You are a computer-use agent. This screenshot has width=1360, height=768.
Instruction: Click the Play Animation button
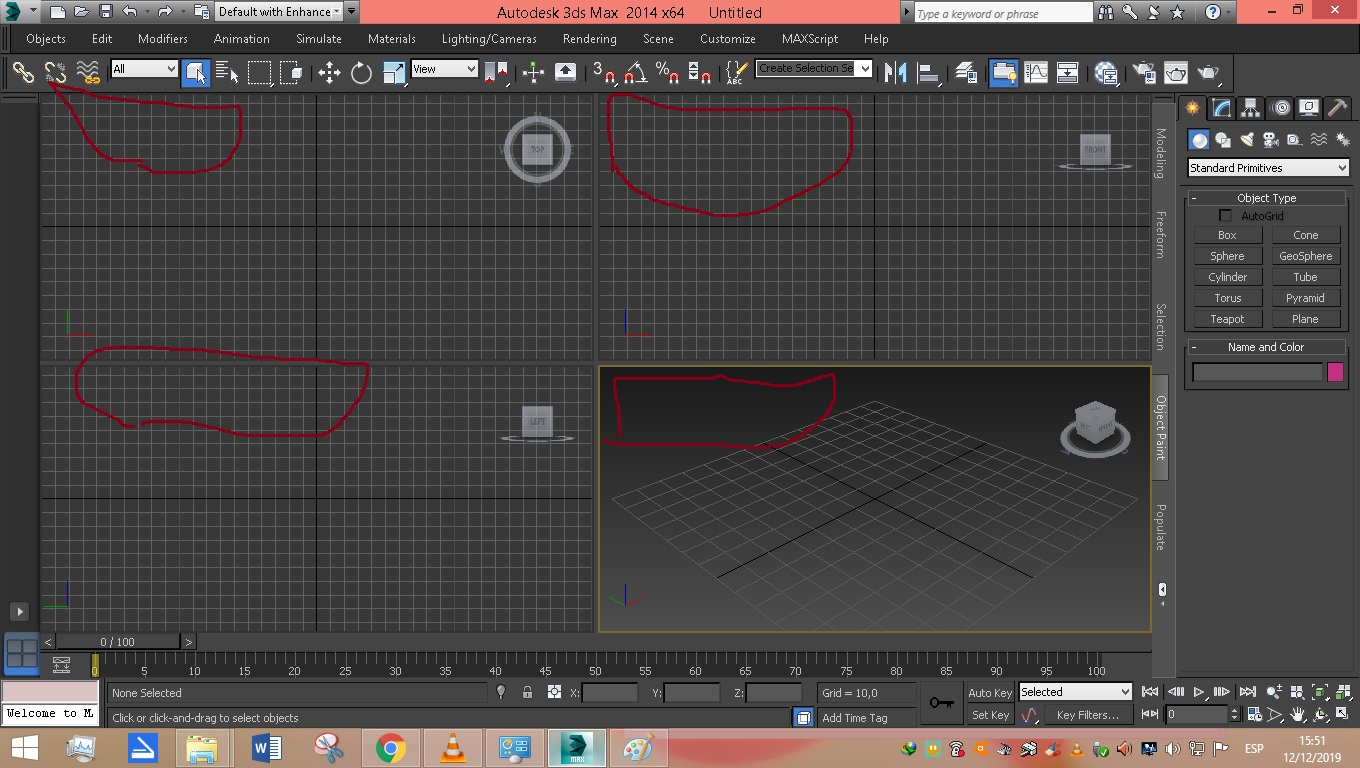pyautogui.click(x=1198, y=691)
